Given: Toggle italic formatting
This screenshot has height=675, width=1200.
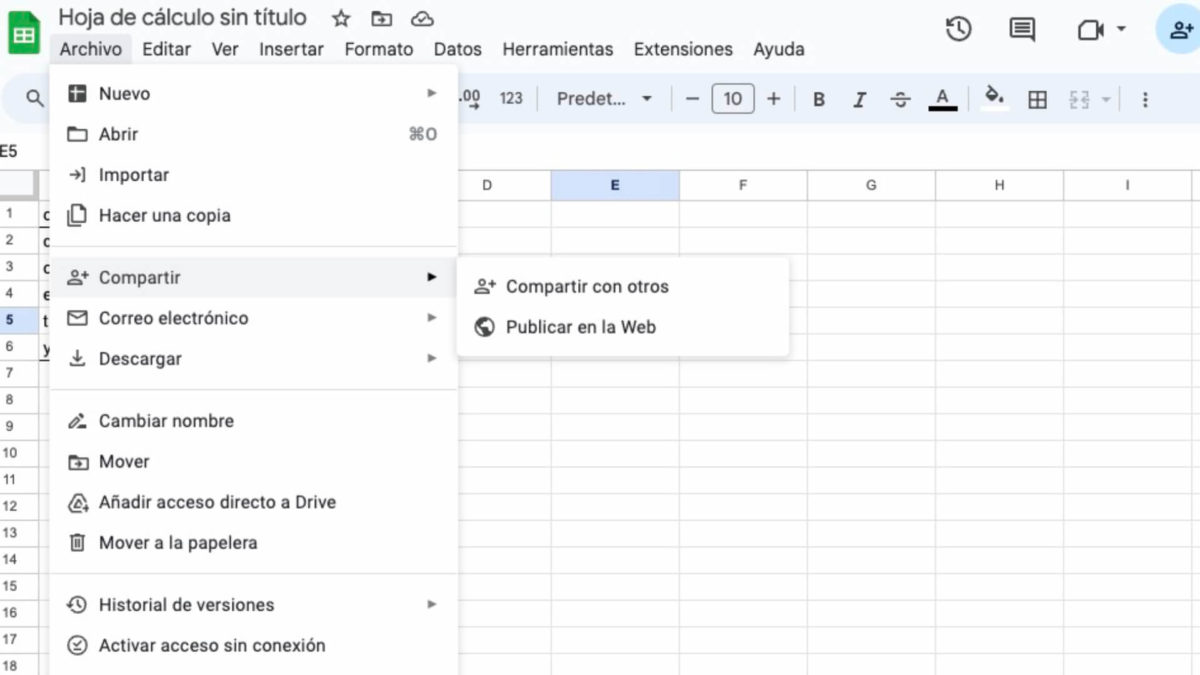Looking at the screenshot, I should click(x=859, y=99).
